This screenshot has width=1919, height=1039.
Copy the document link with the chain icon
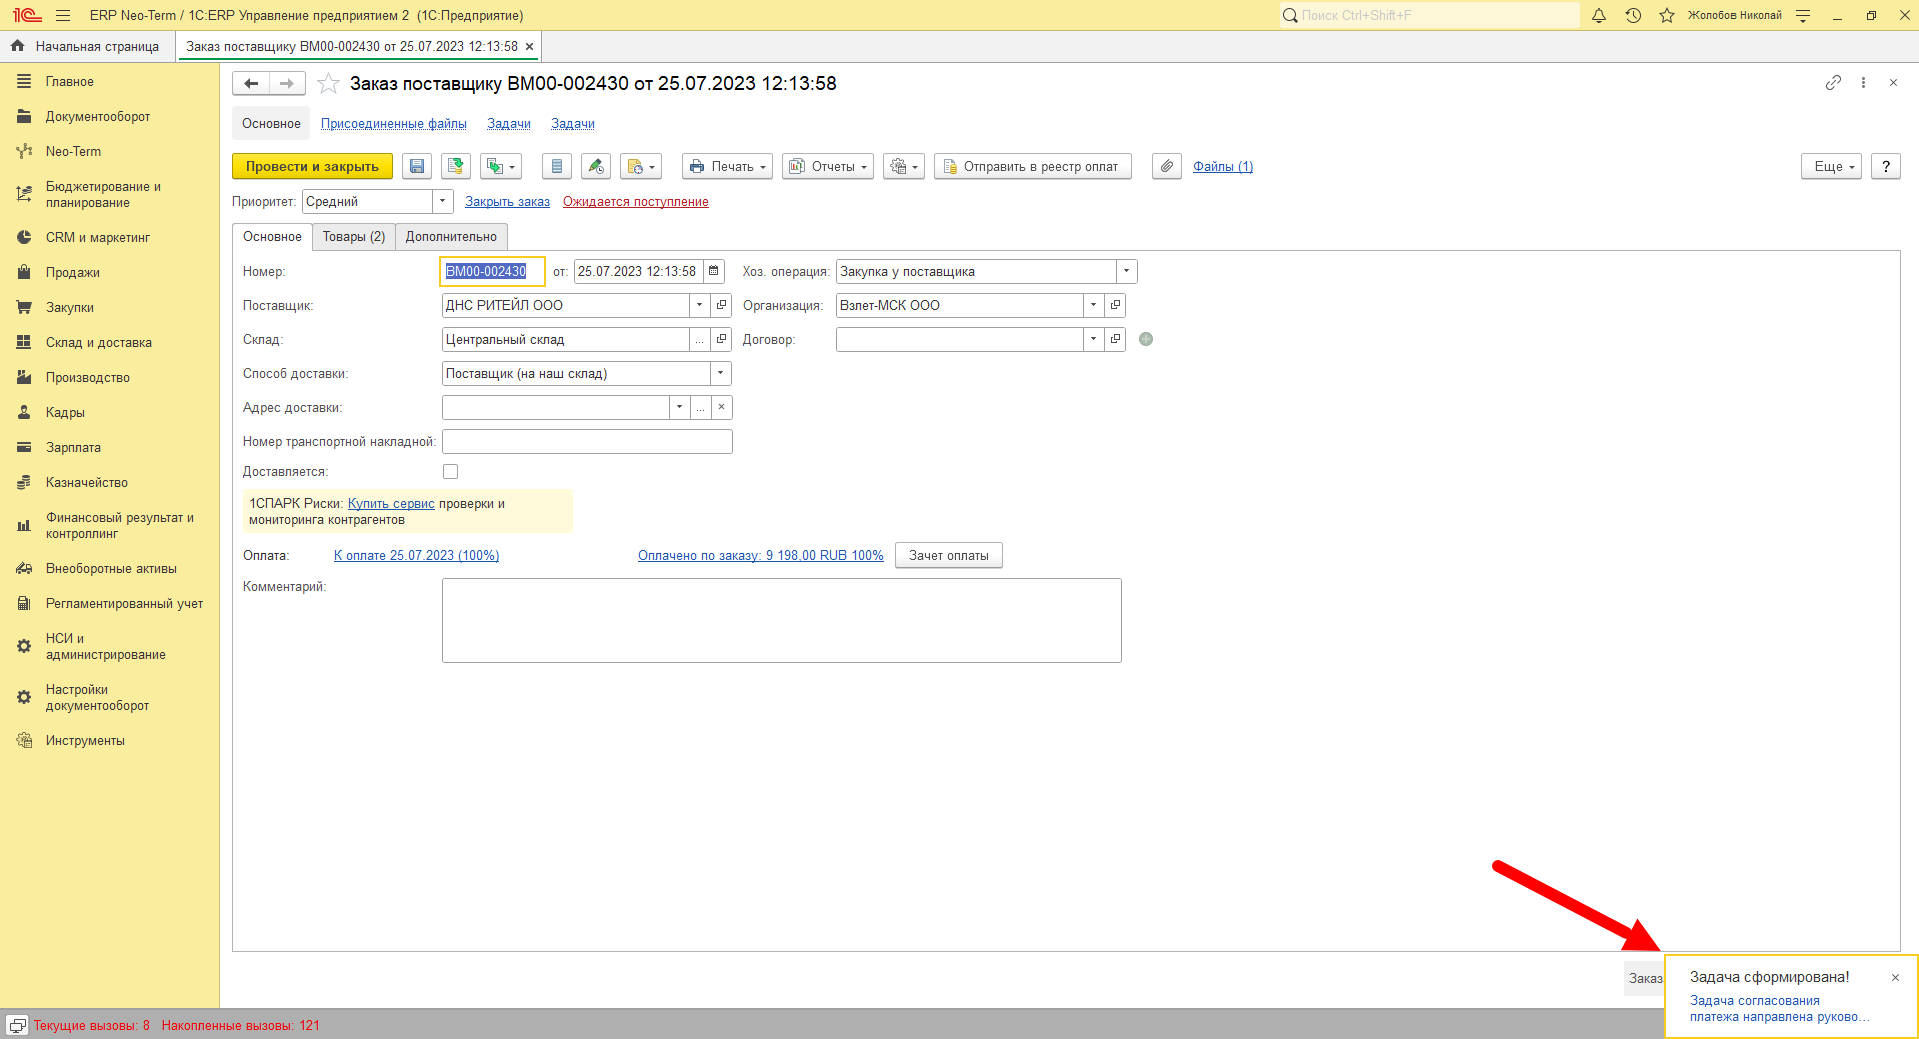(x=1833, y=83)
